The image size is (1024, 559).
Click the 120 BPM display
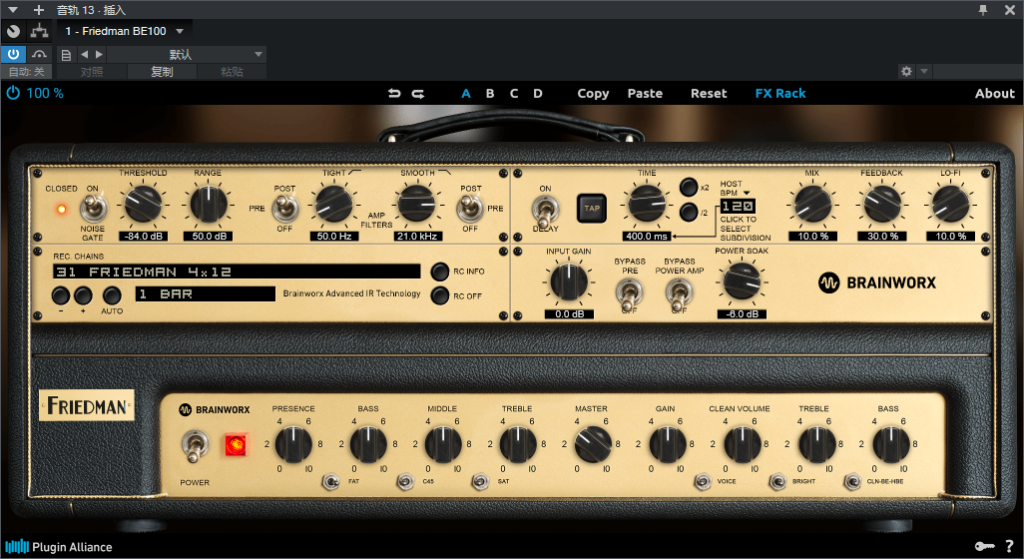click(737, 206)
